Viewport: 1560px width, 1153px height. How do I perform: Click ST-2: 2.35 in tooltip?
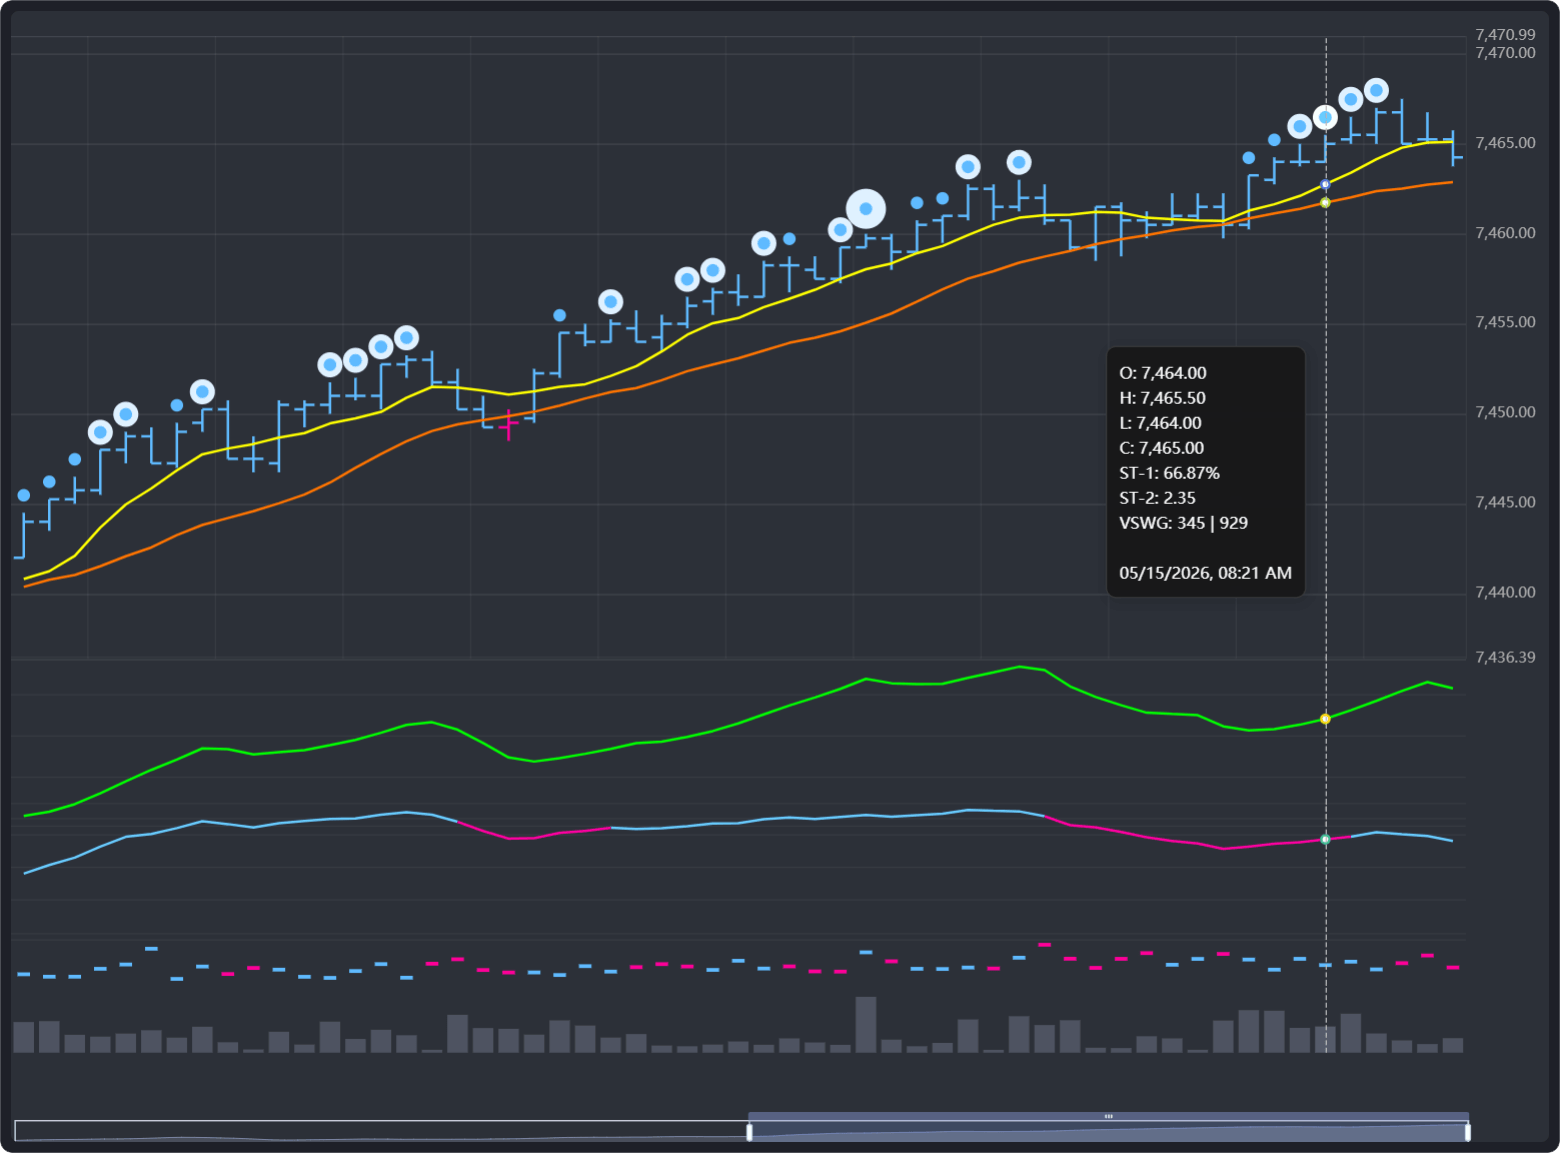coord(1157,498)
